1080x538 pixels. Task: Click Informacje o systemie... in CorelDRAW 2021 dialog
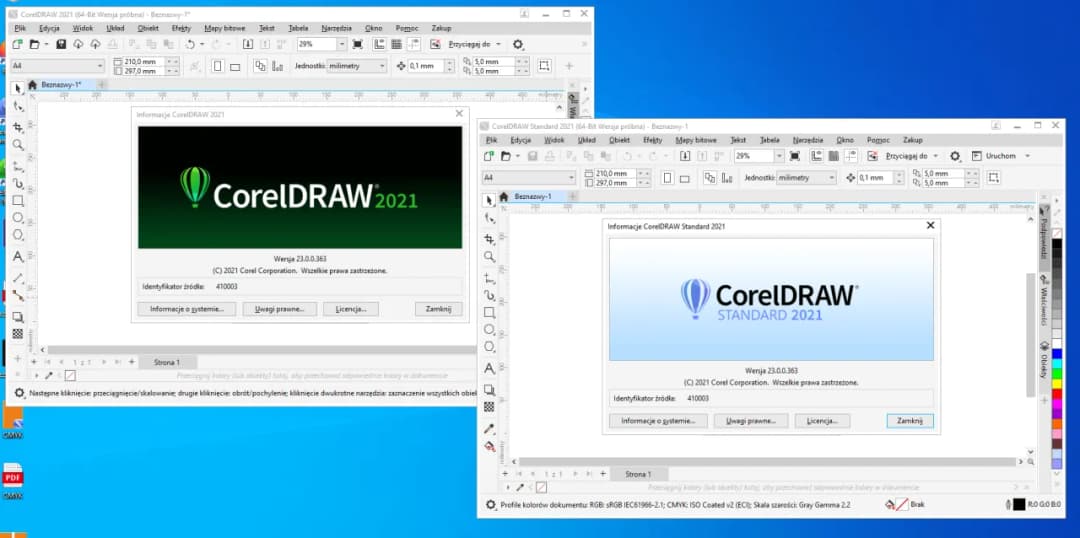187,309
